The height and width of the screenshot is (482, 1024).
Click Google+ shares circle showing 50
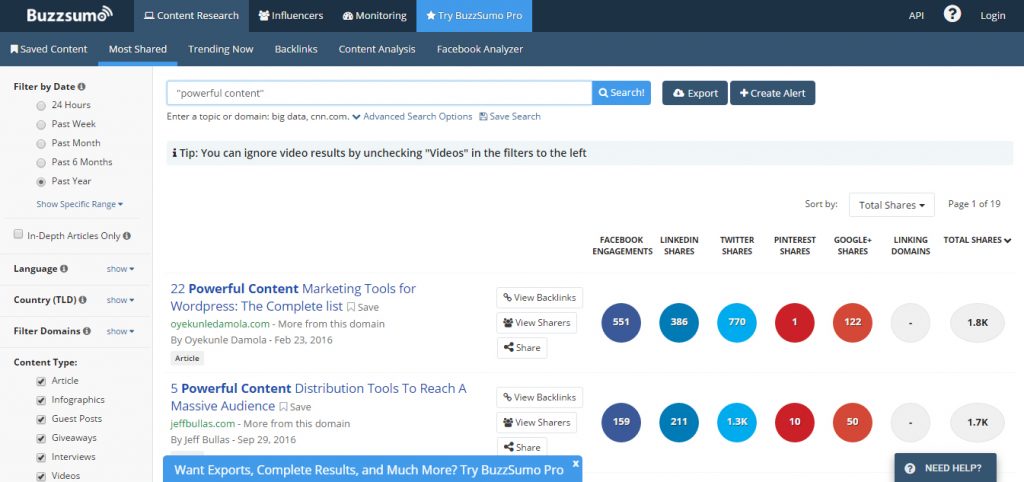pyautogui.click(x=853, y=423)
